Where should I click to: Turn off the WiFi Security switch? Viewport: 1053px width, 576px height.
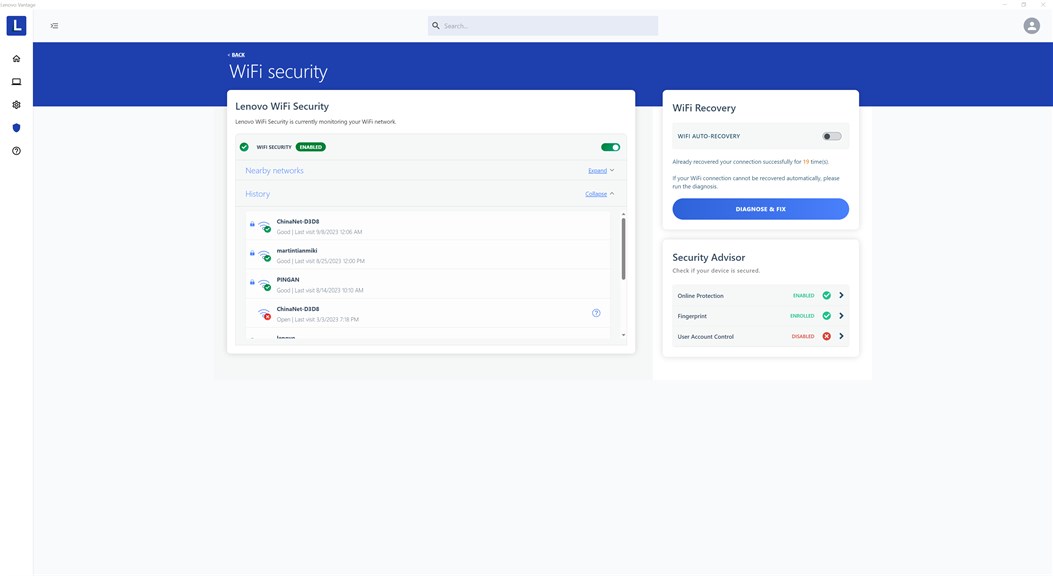[x=610, y=147]
